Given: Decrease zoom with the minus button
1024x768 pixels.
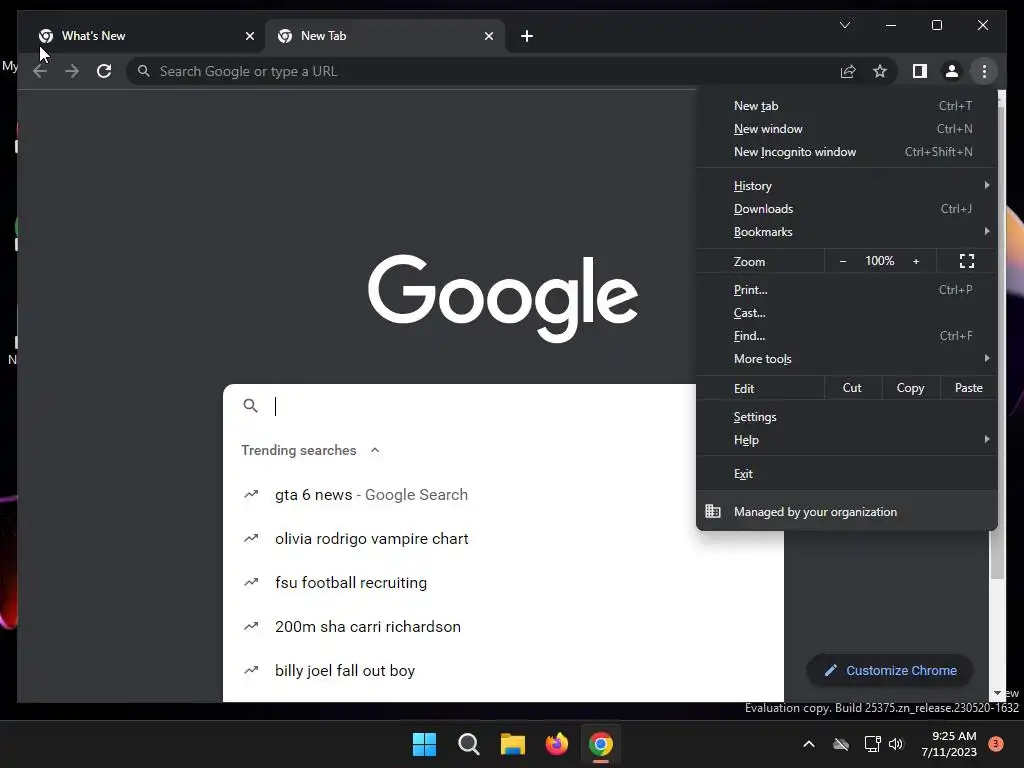Looking at the screenshot, I should (x=842, y=261).
